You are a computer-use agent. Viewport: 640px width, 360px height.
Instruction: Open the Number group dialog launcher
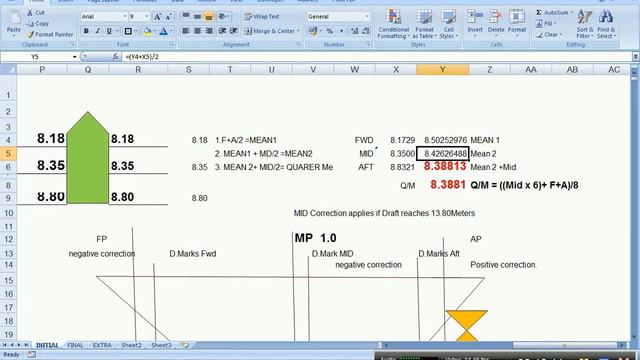click(368, 44)
